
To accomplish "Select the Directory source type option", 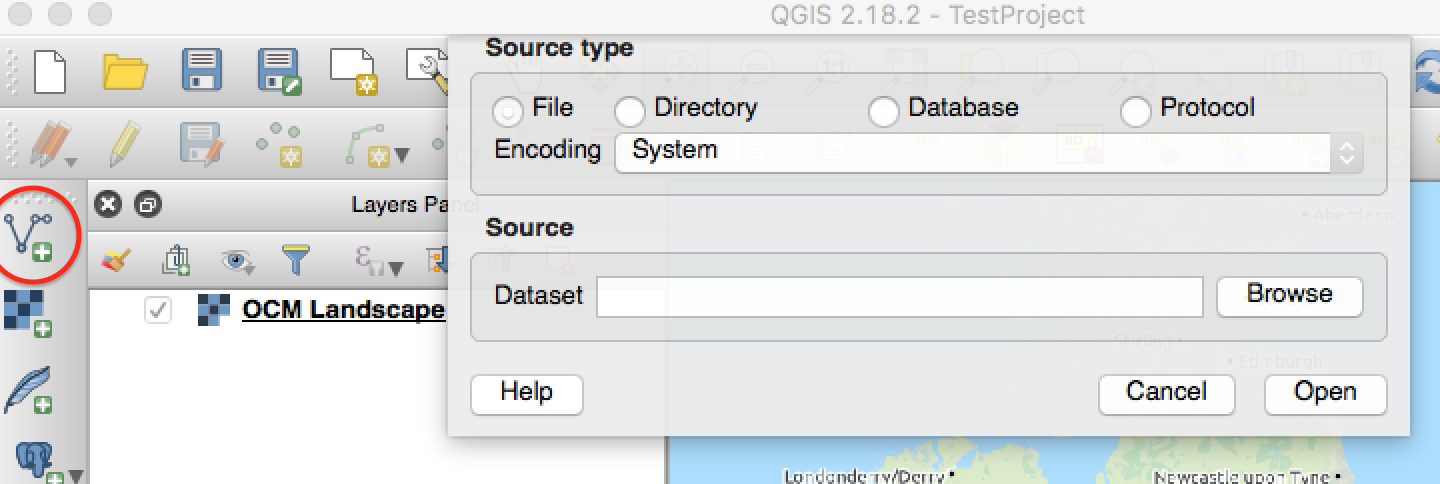I will tap(630, 111).
